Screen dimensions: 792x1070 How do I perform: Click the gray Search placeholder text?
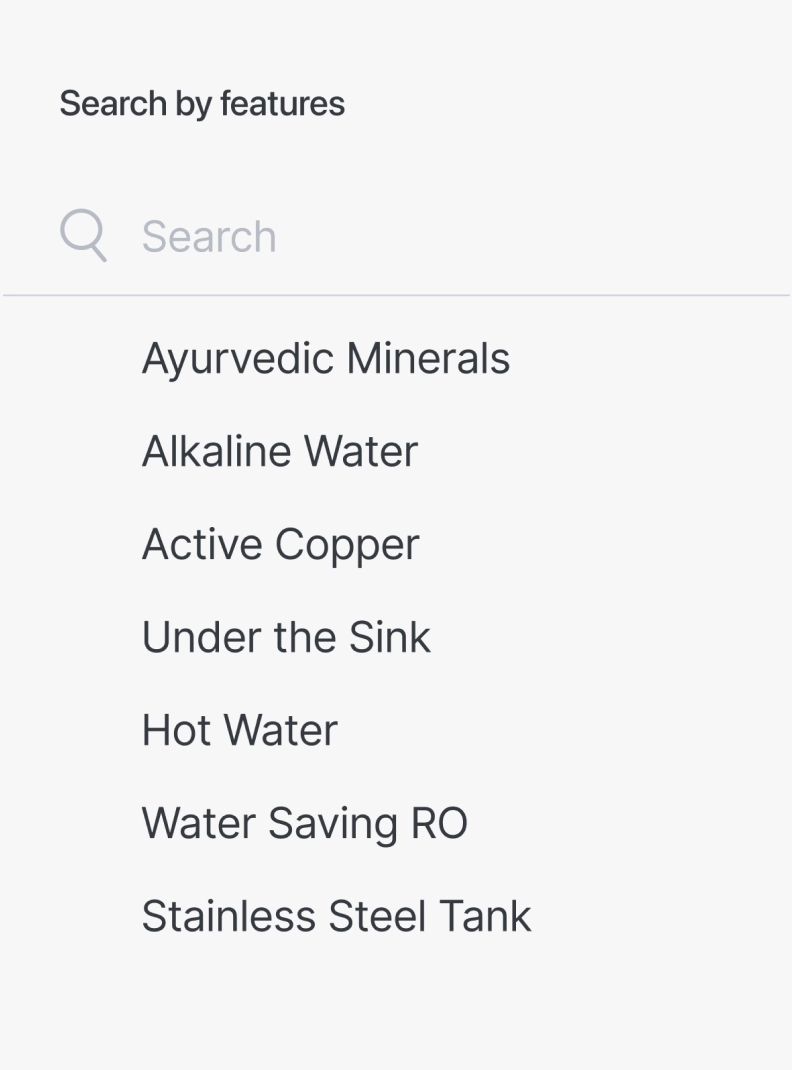(x=209, y=237)
